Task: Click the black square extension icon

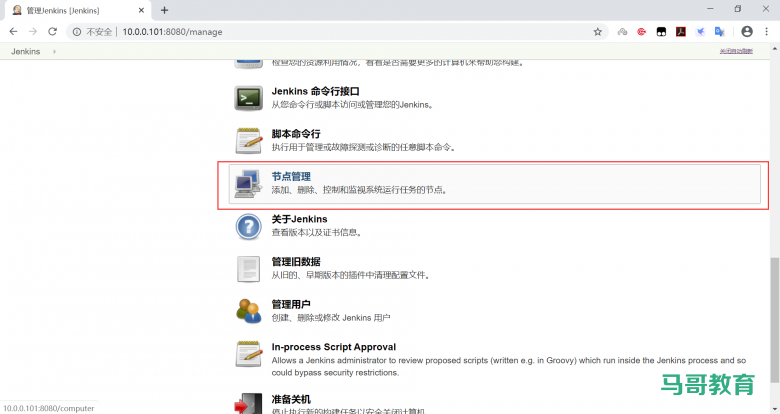Action: 661,32
